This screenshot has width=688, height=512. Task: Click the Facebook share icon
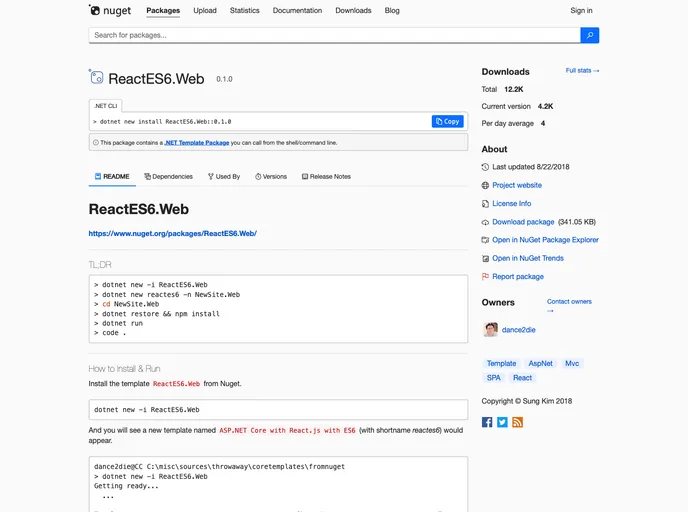(x=487, y=422)
